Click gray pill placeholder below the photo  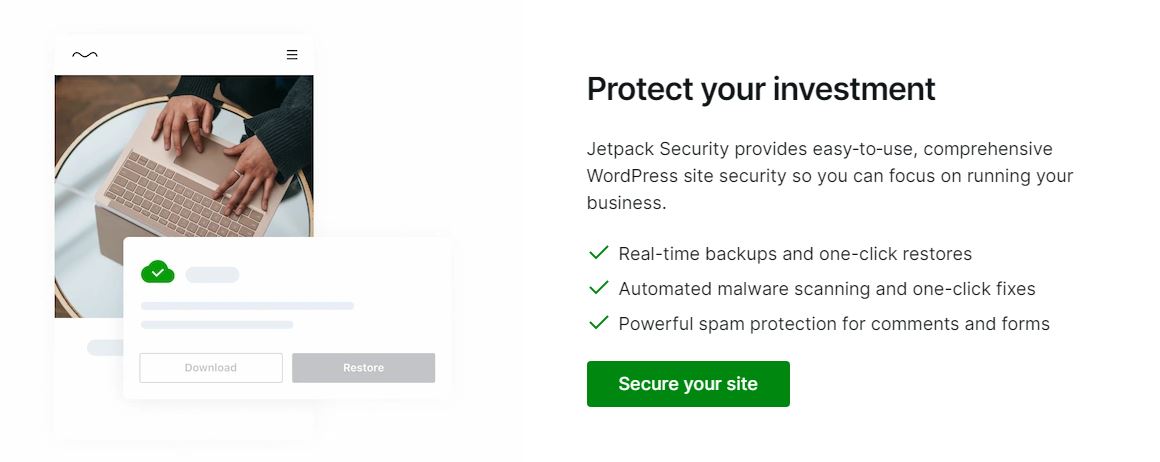pos(104,348)
